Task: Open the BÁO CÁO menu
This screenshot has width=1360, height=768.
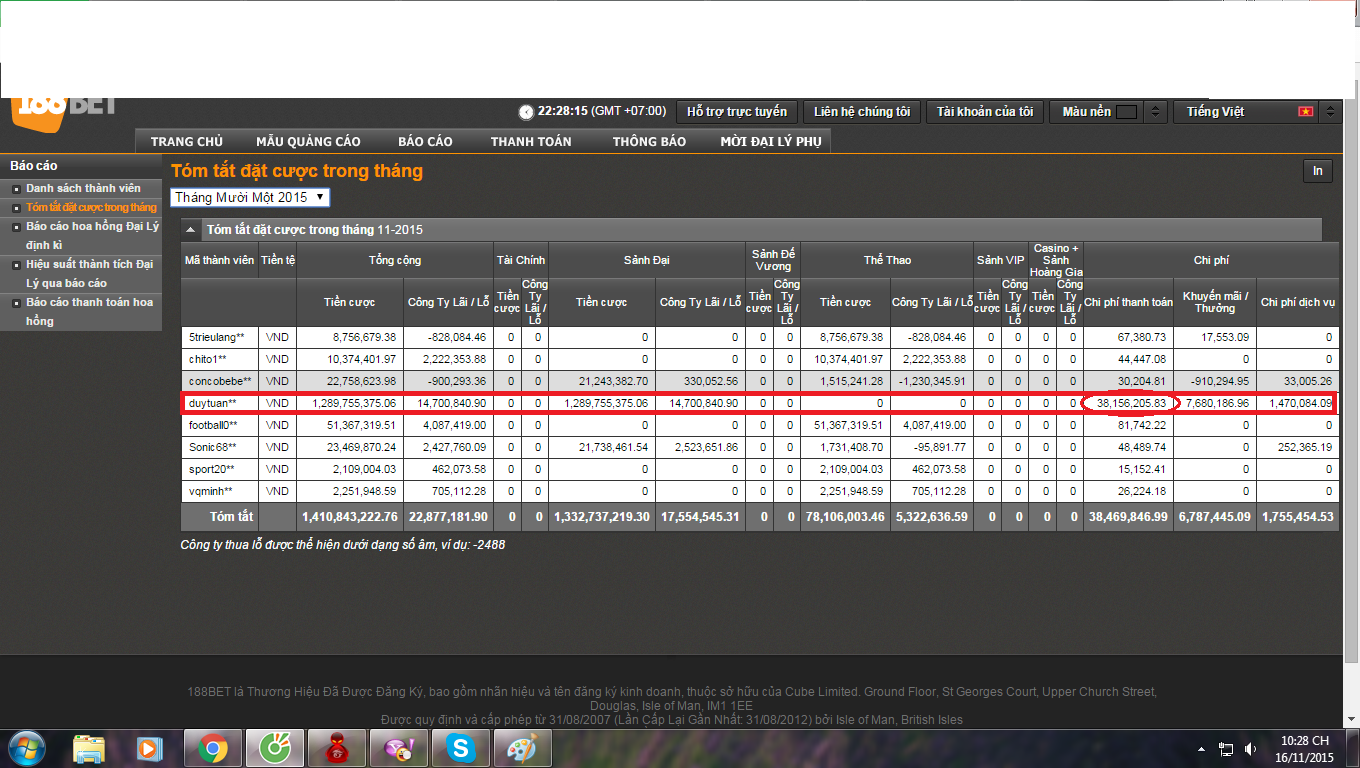Action: (425, 142)
